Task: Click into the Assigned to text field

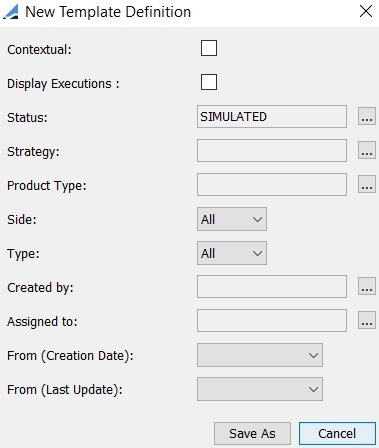Action: (x=272, y=320)
